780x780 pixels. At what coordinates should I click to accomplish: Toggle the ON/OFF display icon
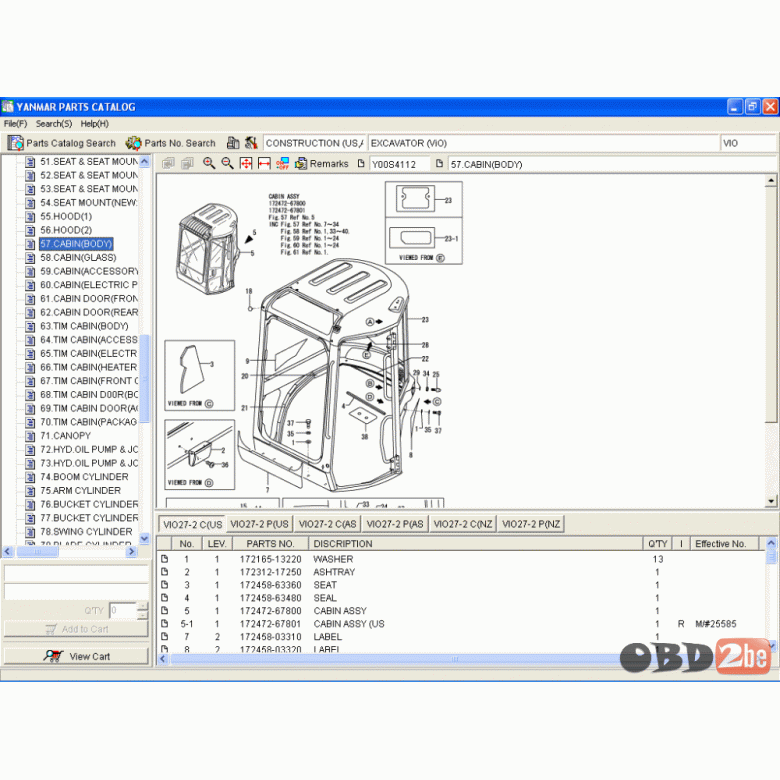coord(283,163)
